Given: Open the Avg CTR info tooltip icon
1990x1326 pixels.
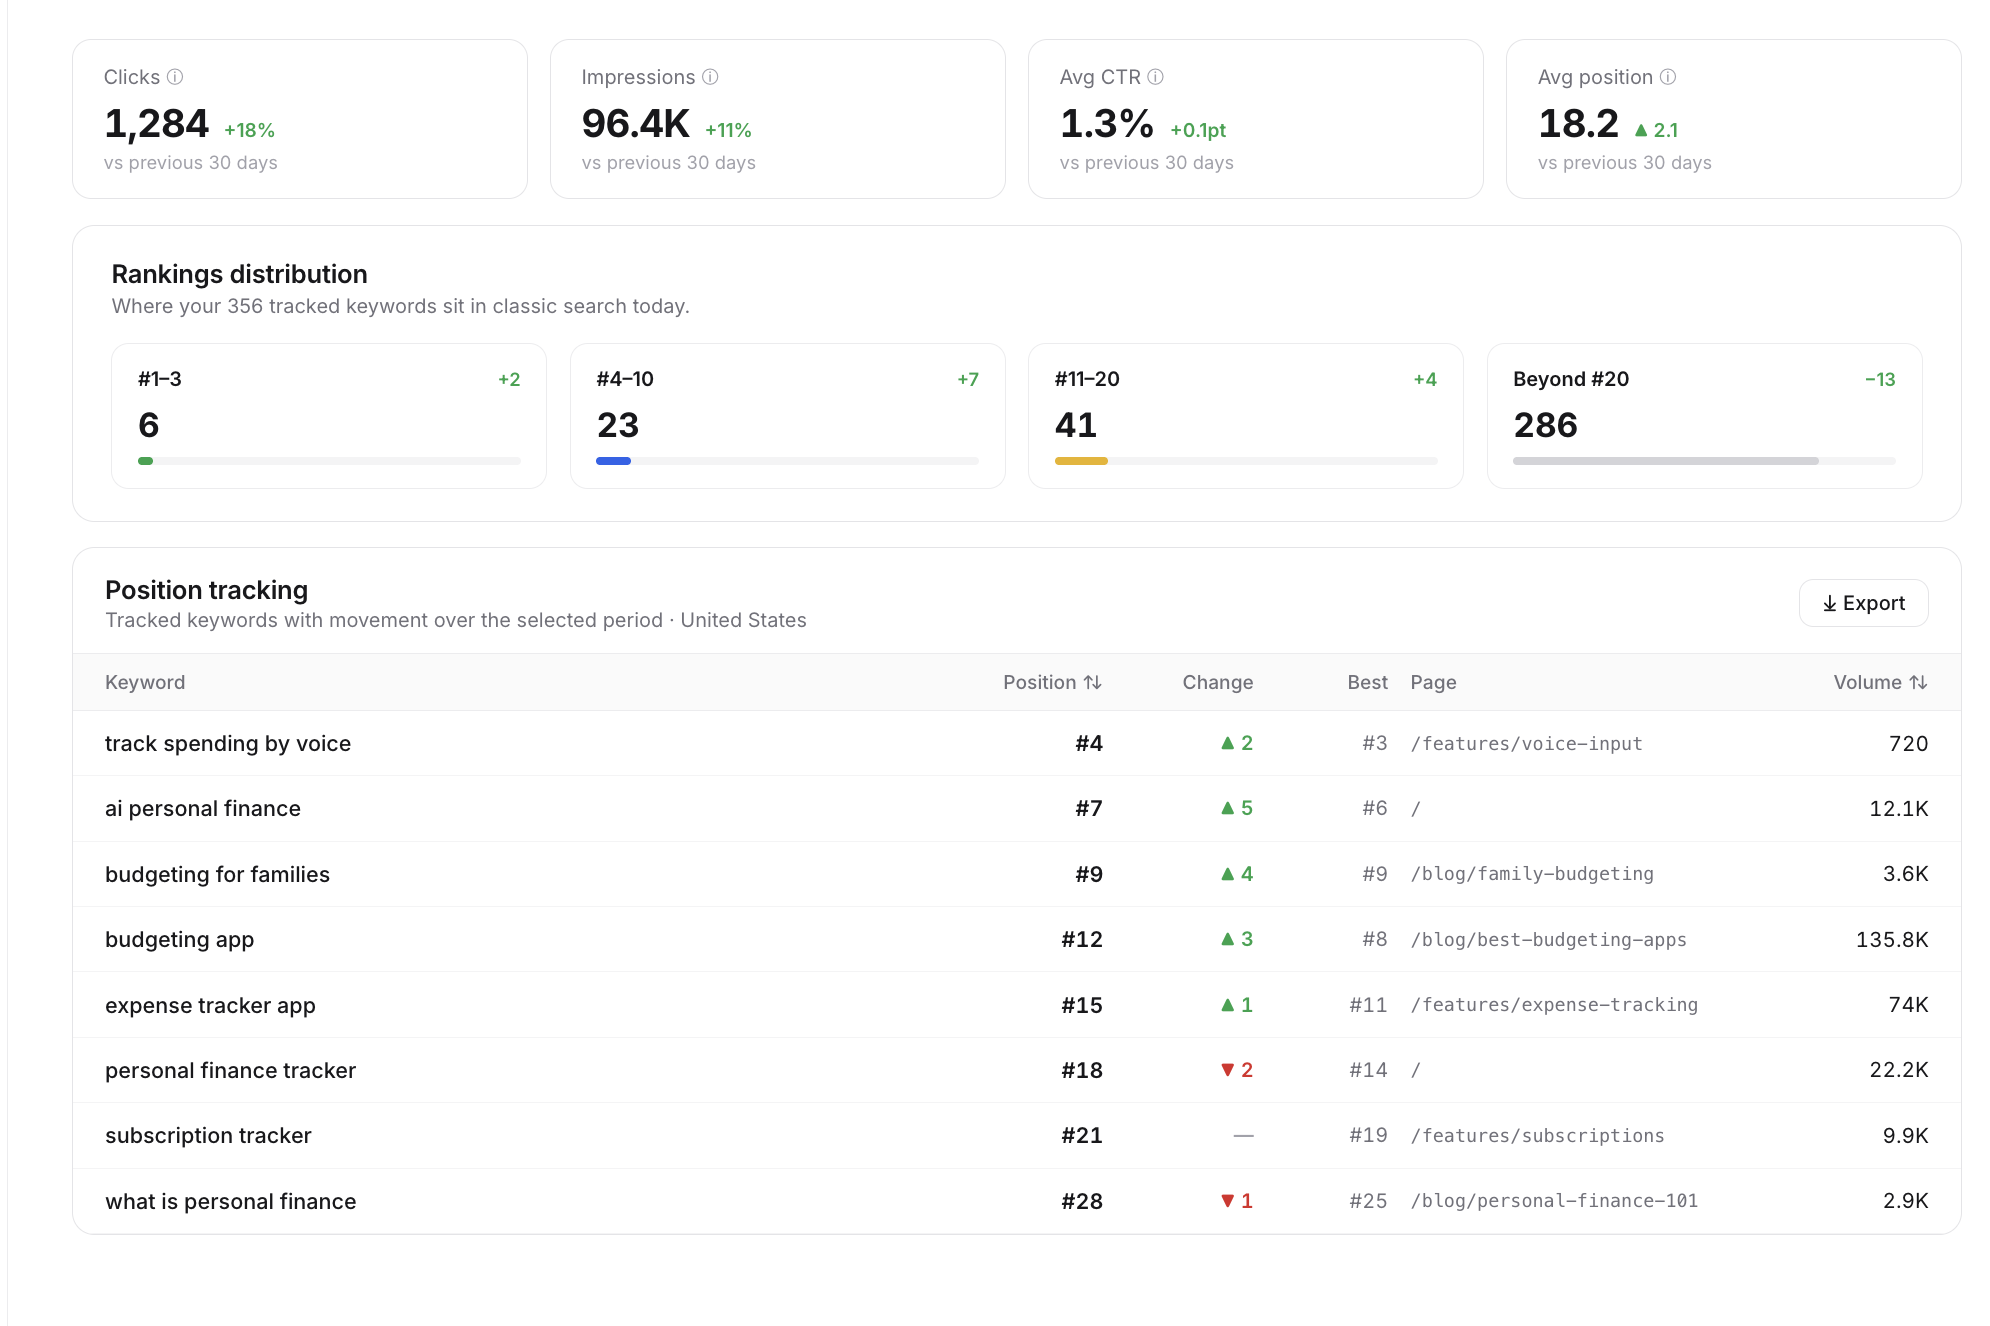Looking at the screenshot, I should click(x=1156, y=77).
